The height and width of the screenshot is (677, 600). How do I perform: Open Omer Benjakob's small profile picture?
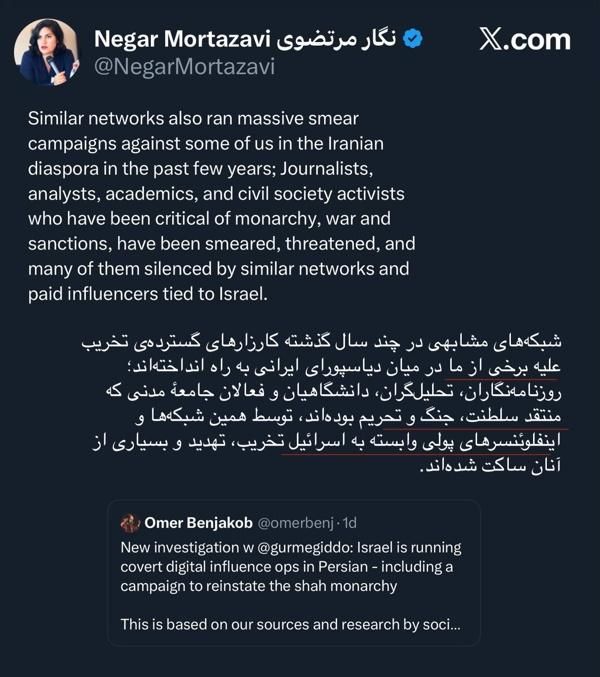[x=130, y=523]
